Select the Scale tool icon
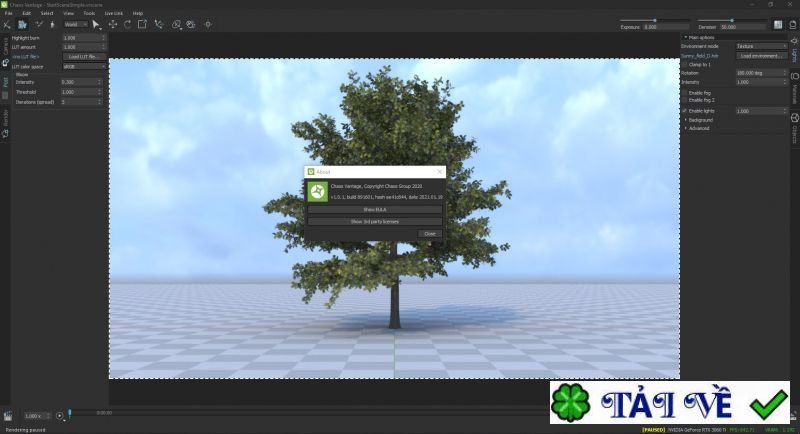This screenshot has height=434, width=800. 143,24
